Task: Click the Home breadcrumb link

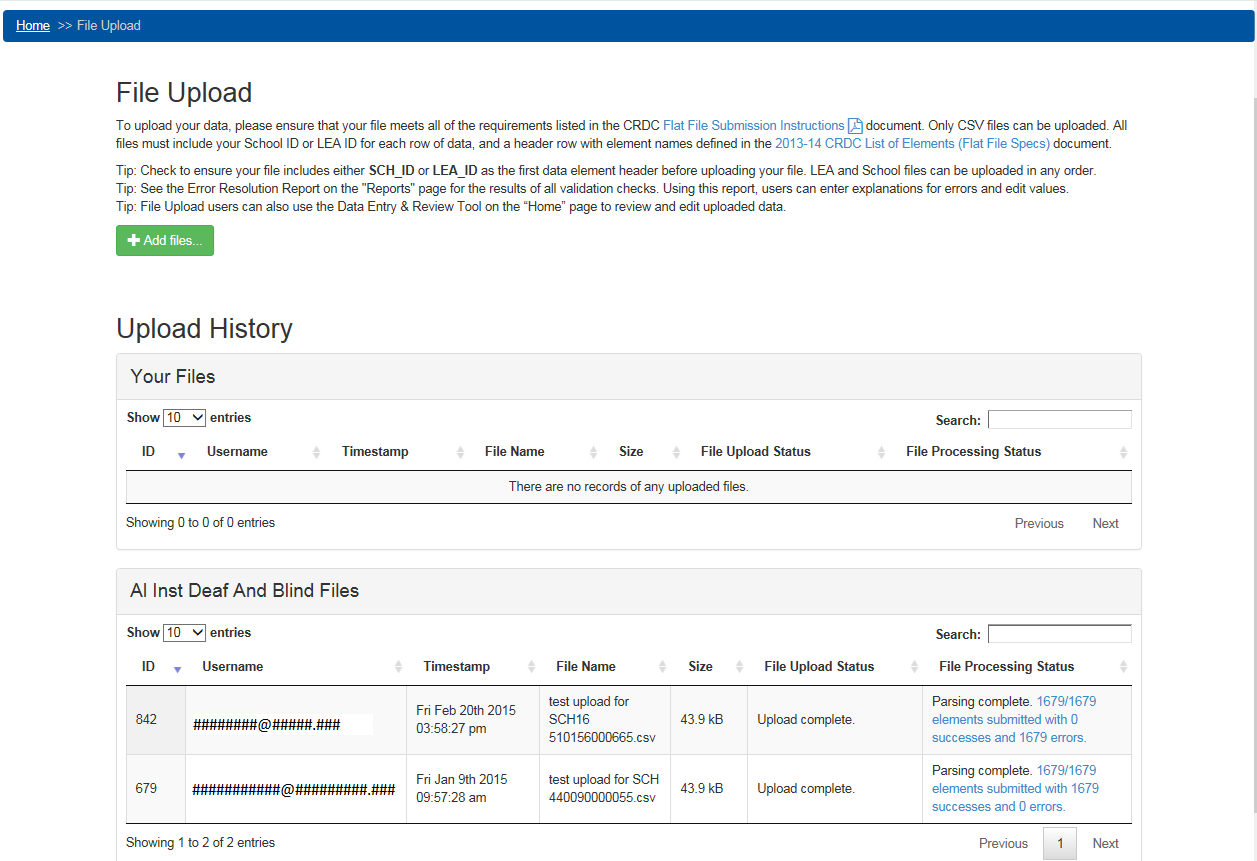Action: point(33,26)
